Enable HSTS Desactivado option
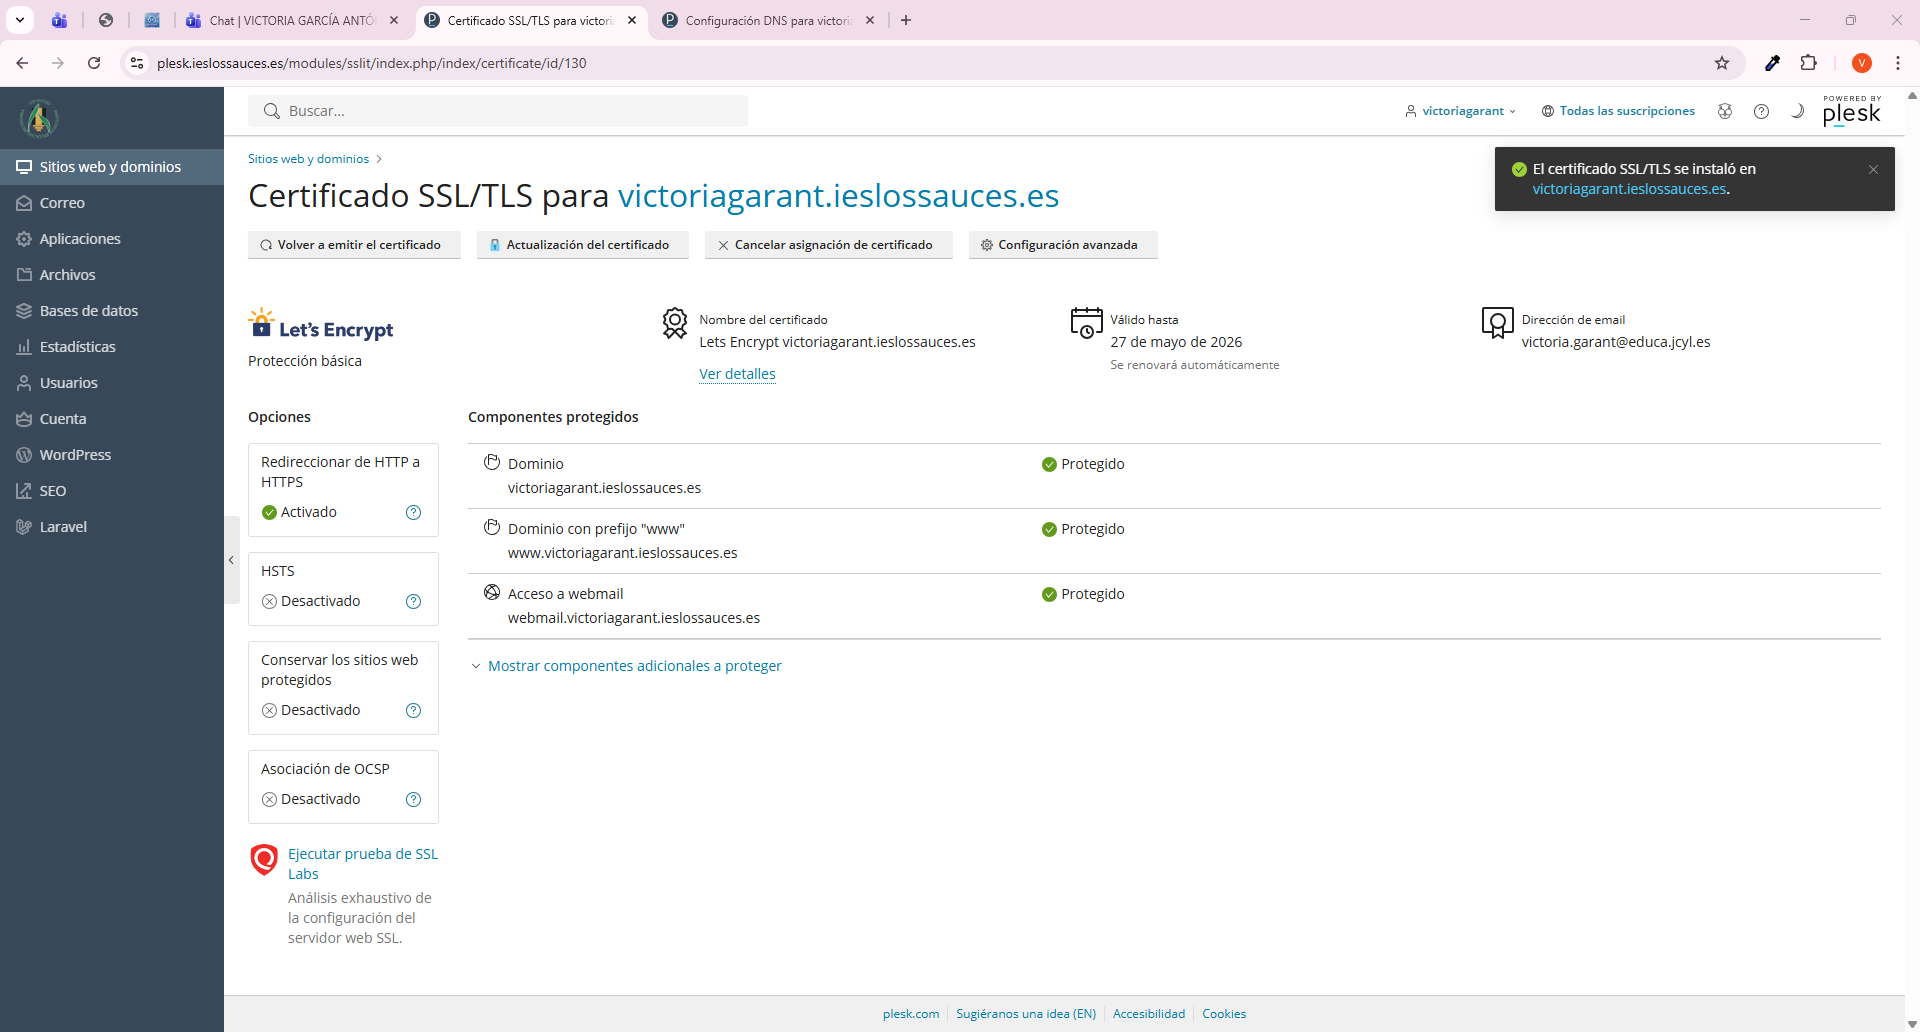The width and height of the screenshot is (1920, 1032). tap(311, 601)
